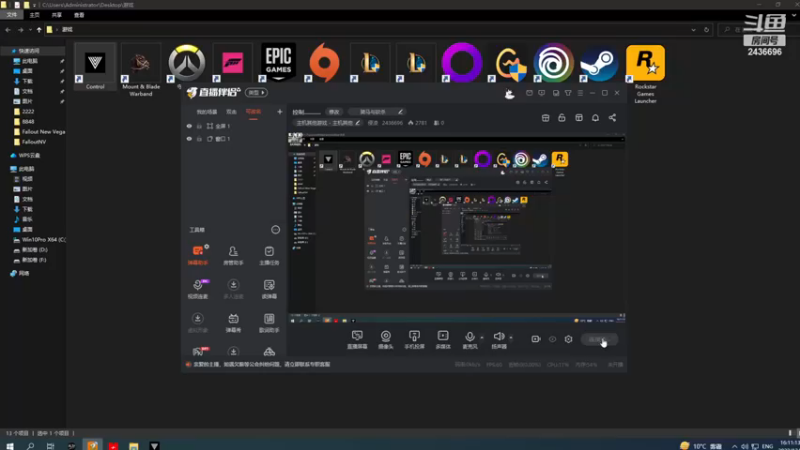
Task: Switch to the first scene tab
Action: [x=207, y=112]
